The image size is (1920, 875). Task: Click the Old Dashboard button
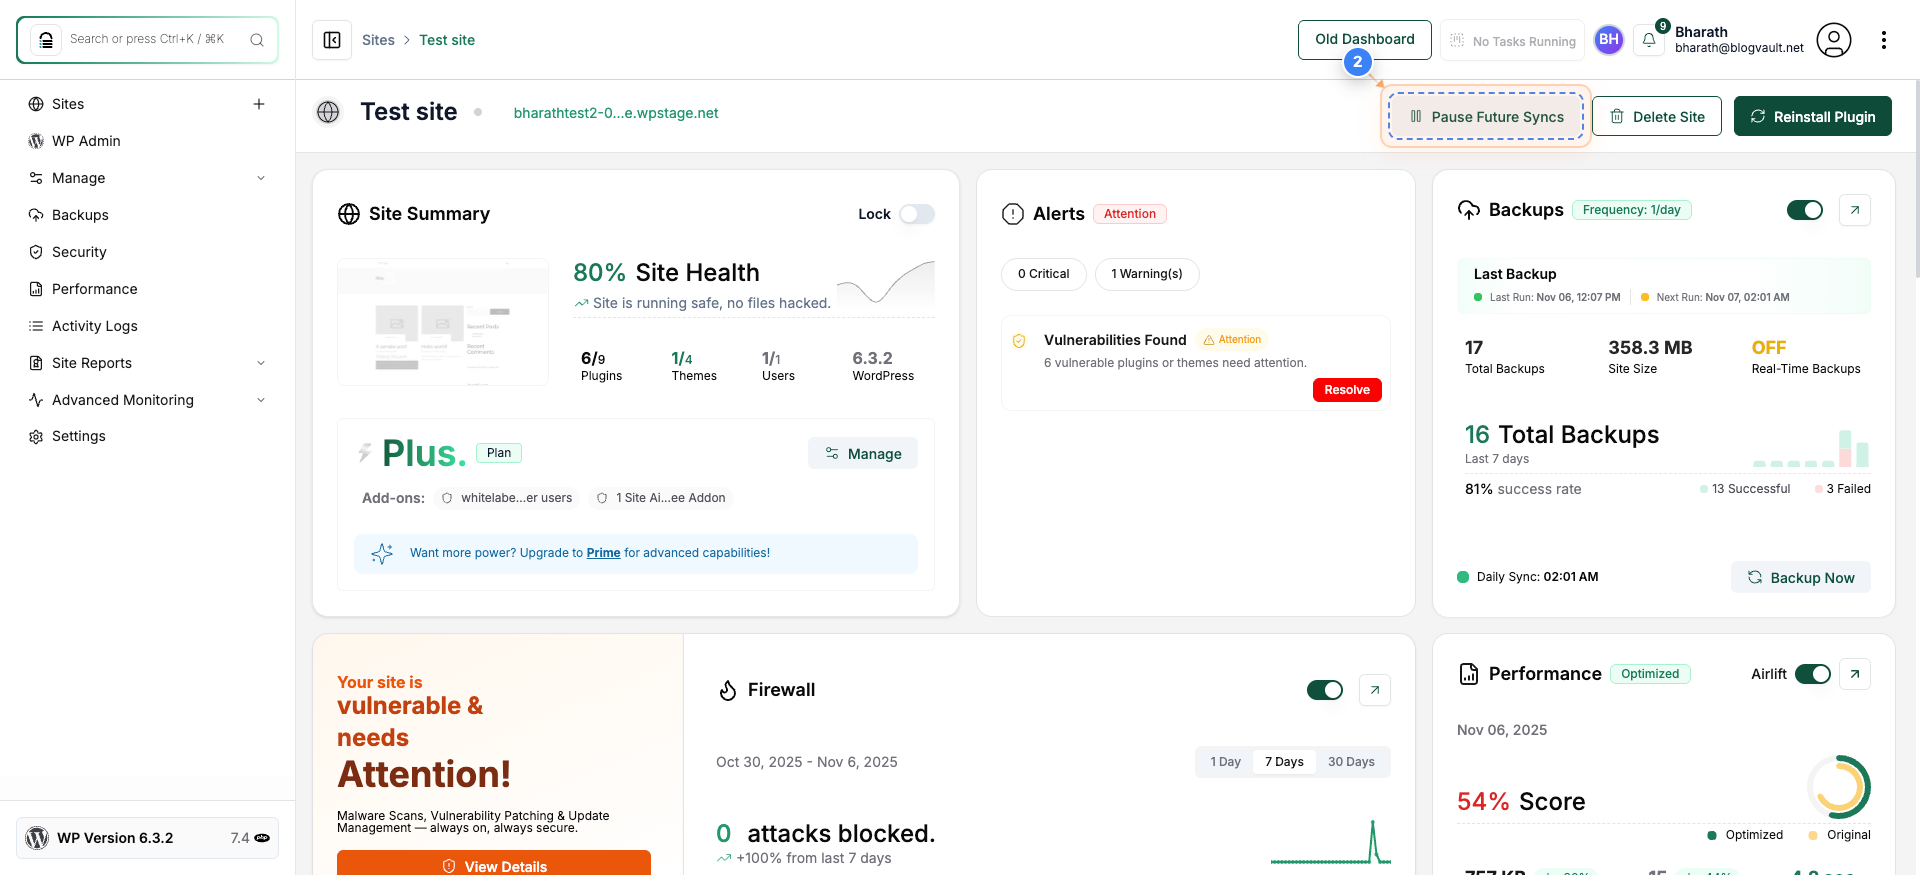[x=1365, y=40]
